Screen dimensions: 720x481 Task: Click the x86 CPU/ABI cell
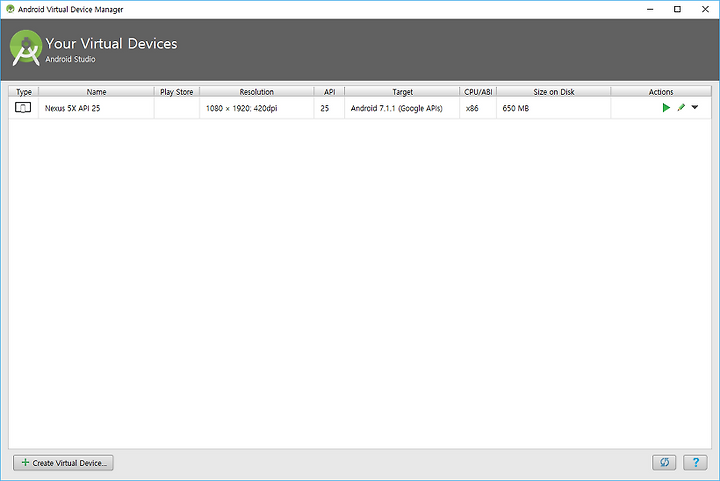[478, 108]
